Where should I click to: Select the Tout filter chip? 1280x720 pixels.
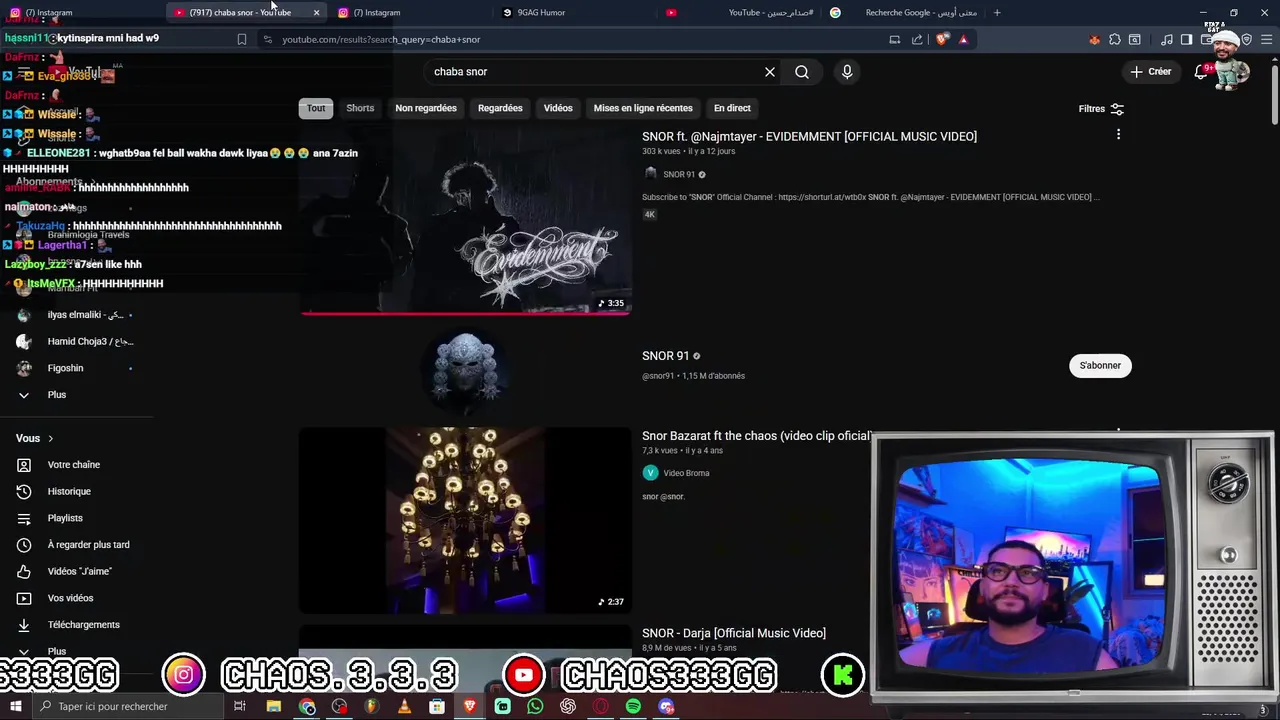(x=316, y=108)
